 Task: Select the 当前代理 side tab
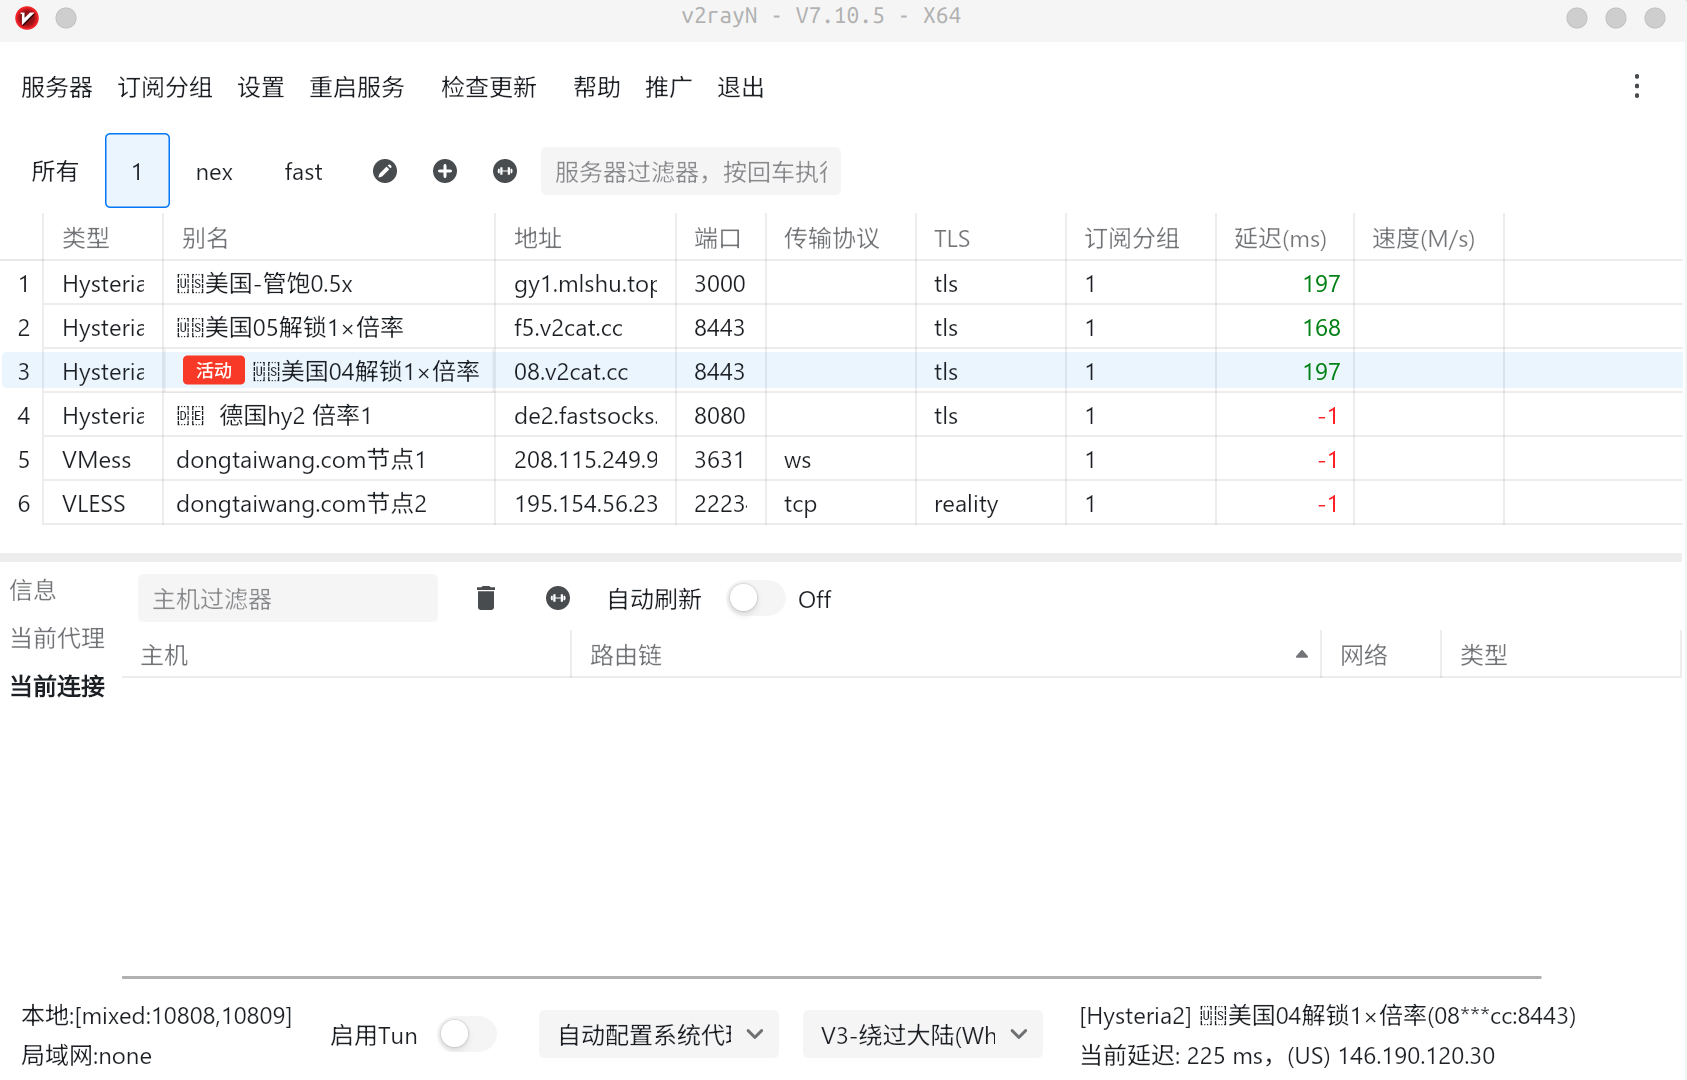pos(58,638)
